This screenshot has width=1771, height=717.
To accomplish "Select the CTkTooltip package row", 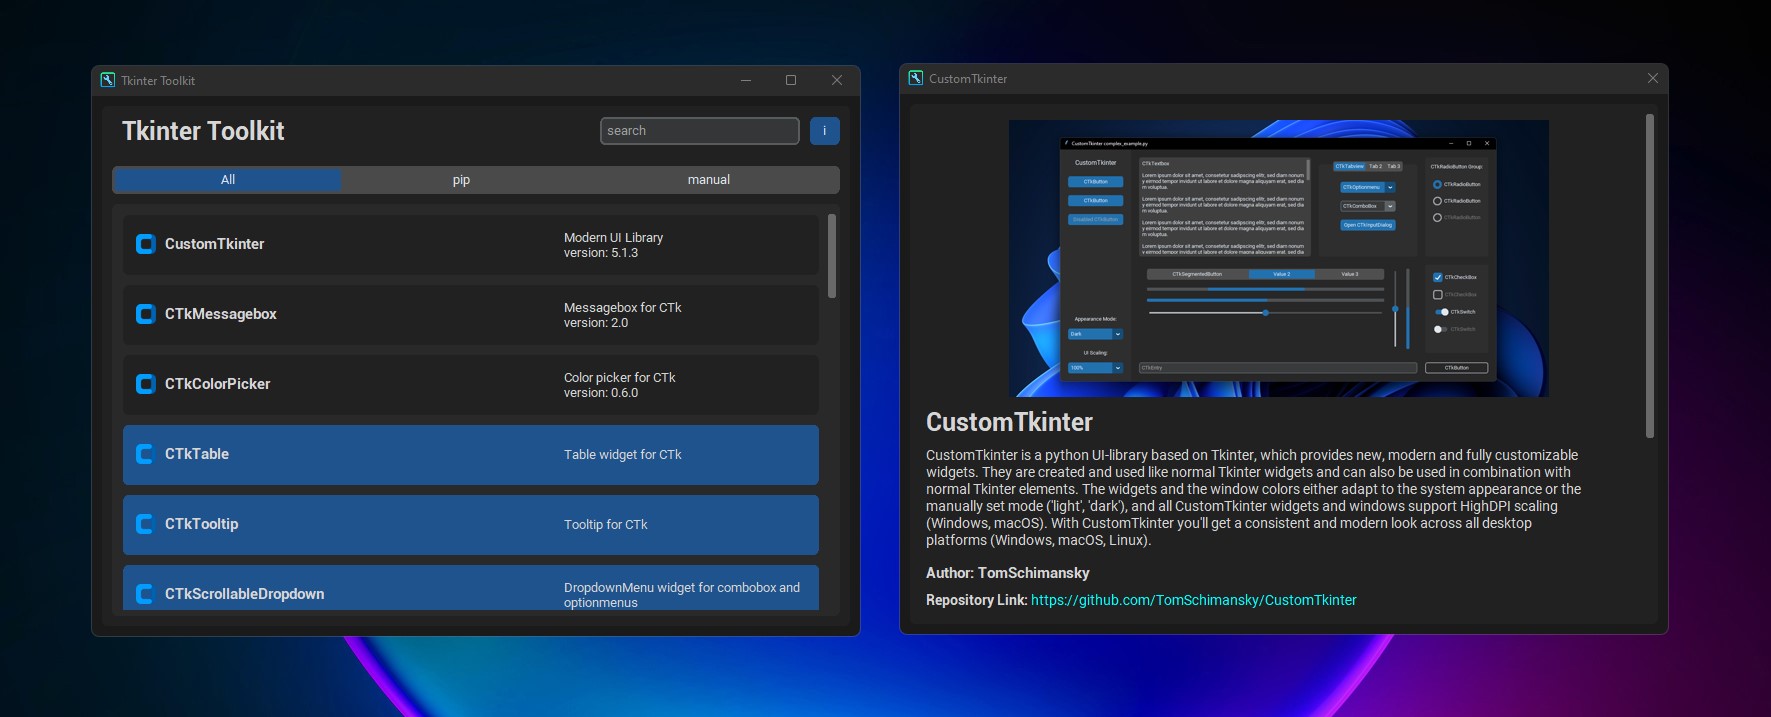I will [470, 525].
